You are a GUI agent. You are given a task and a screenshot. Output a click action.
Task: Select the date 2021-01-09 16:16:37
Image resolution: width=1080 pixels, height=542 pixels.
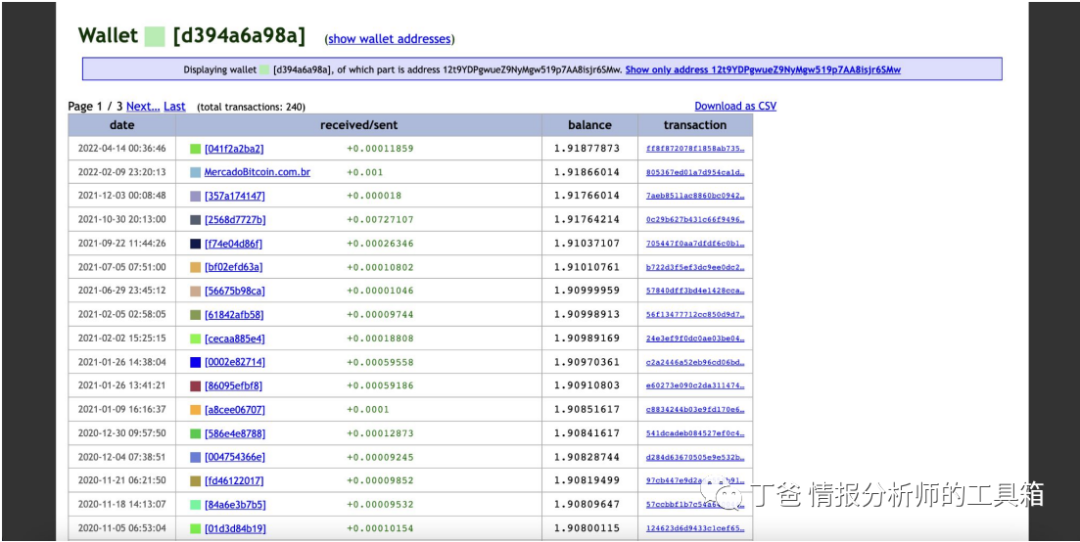click(x=122, y=410)
